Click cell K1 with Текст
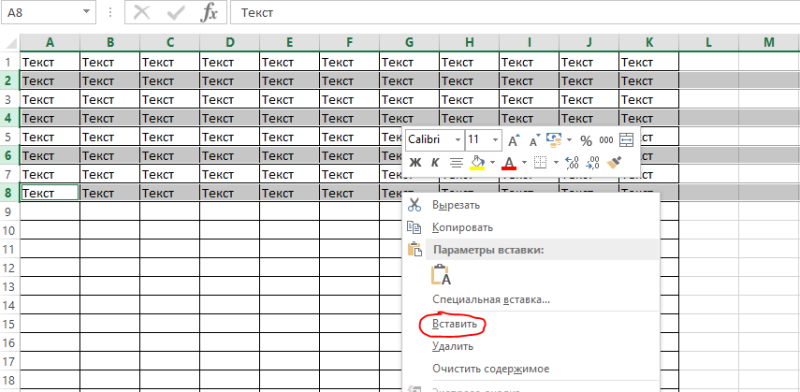The image size is (800, 392). [x=649, y=62]
